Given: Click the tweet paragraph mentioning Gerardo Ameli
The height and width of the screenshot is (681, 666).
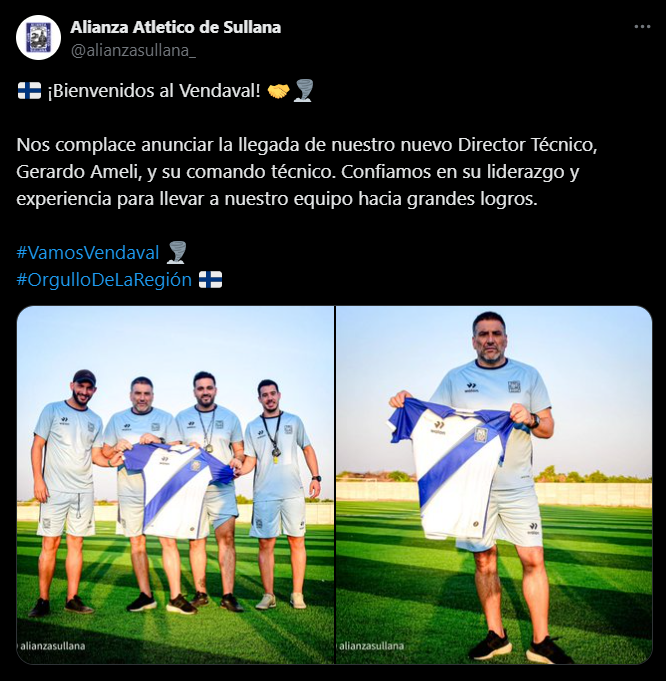Looking at the screenshot, I should [x=307, y=172].
